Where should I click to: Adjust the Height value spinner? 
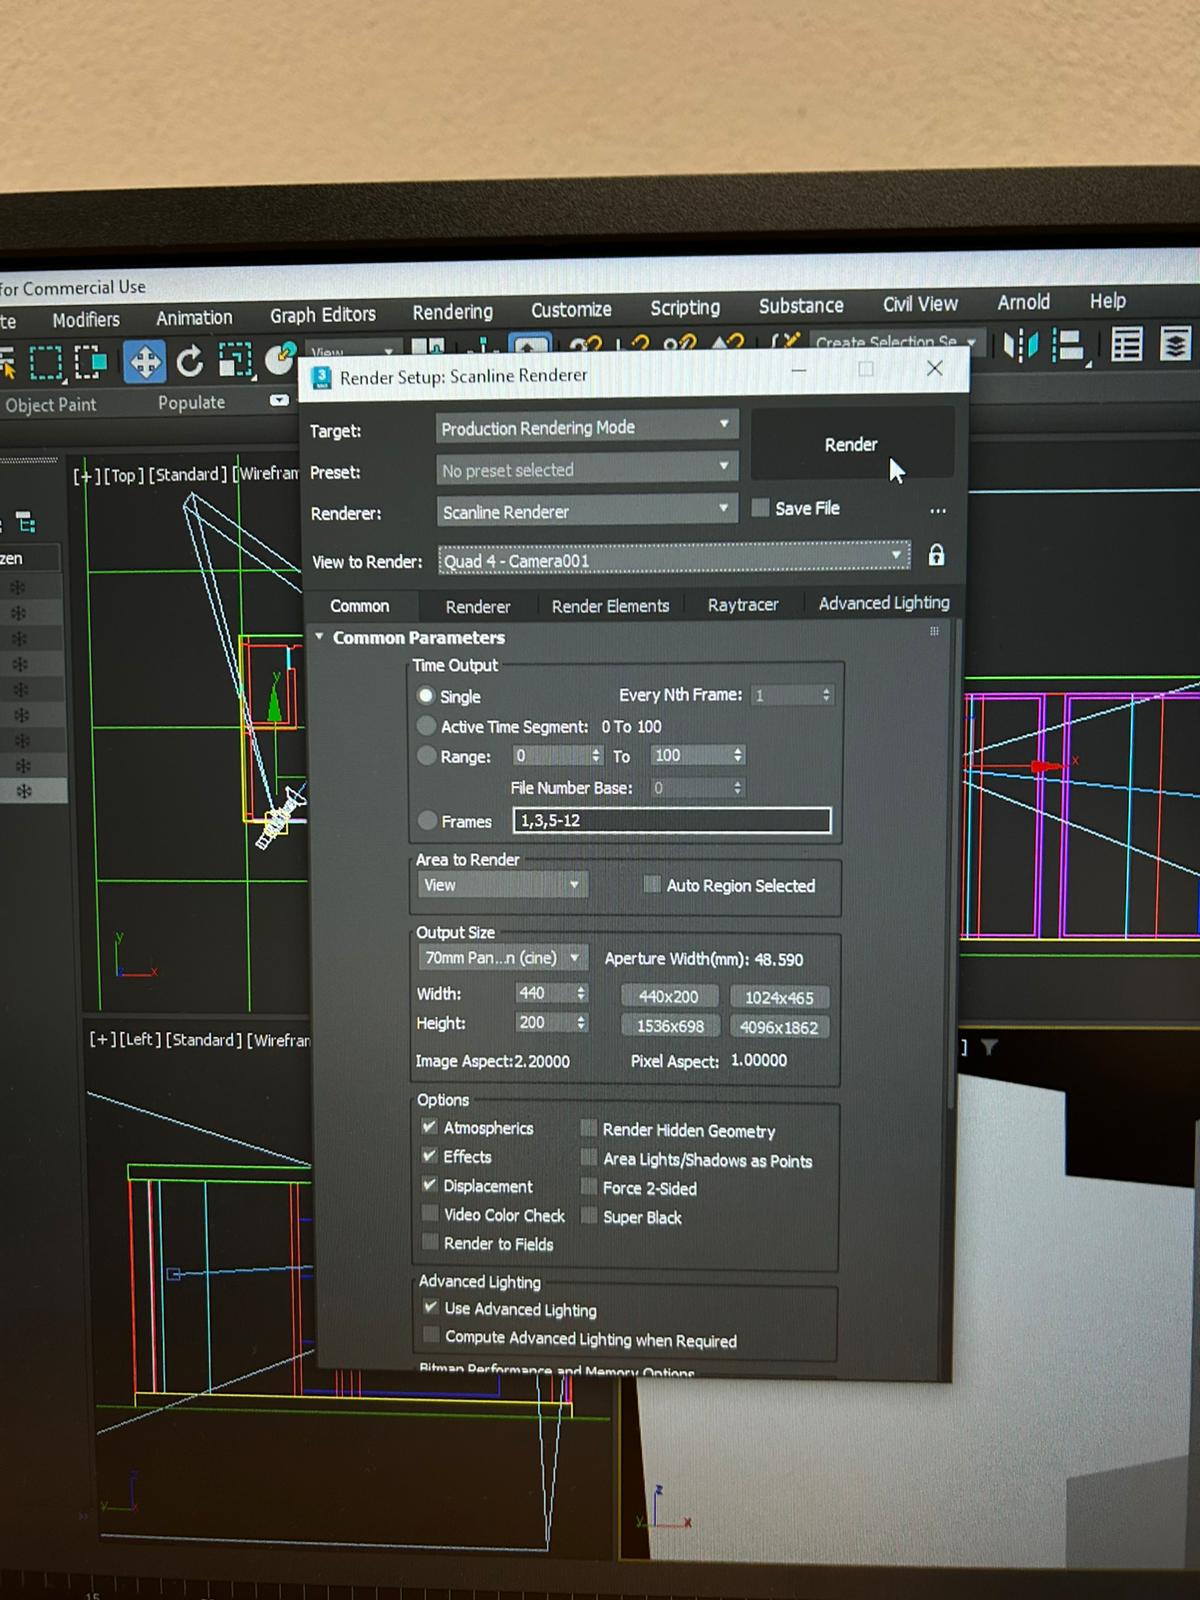click(581, 1023)
